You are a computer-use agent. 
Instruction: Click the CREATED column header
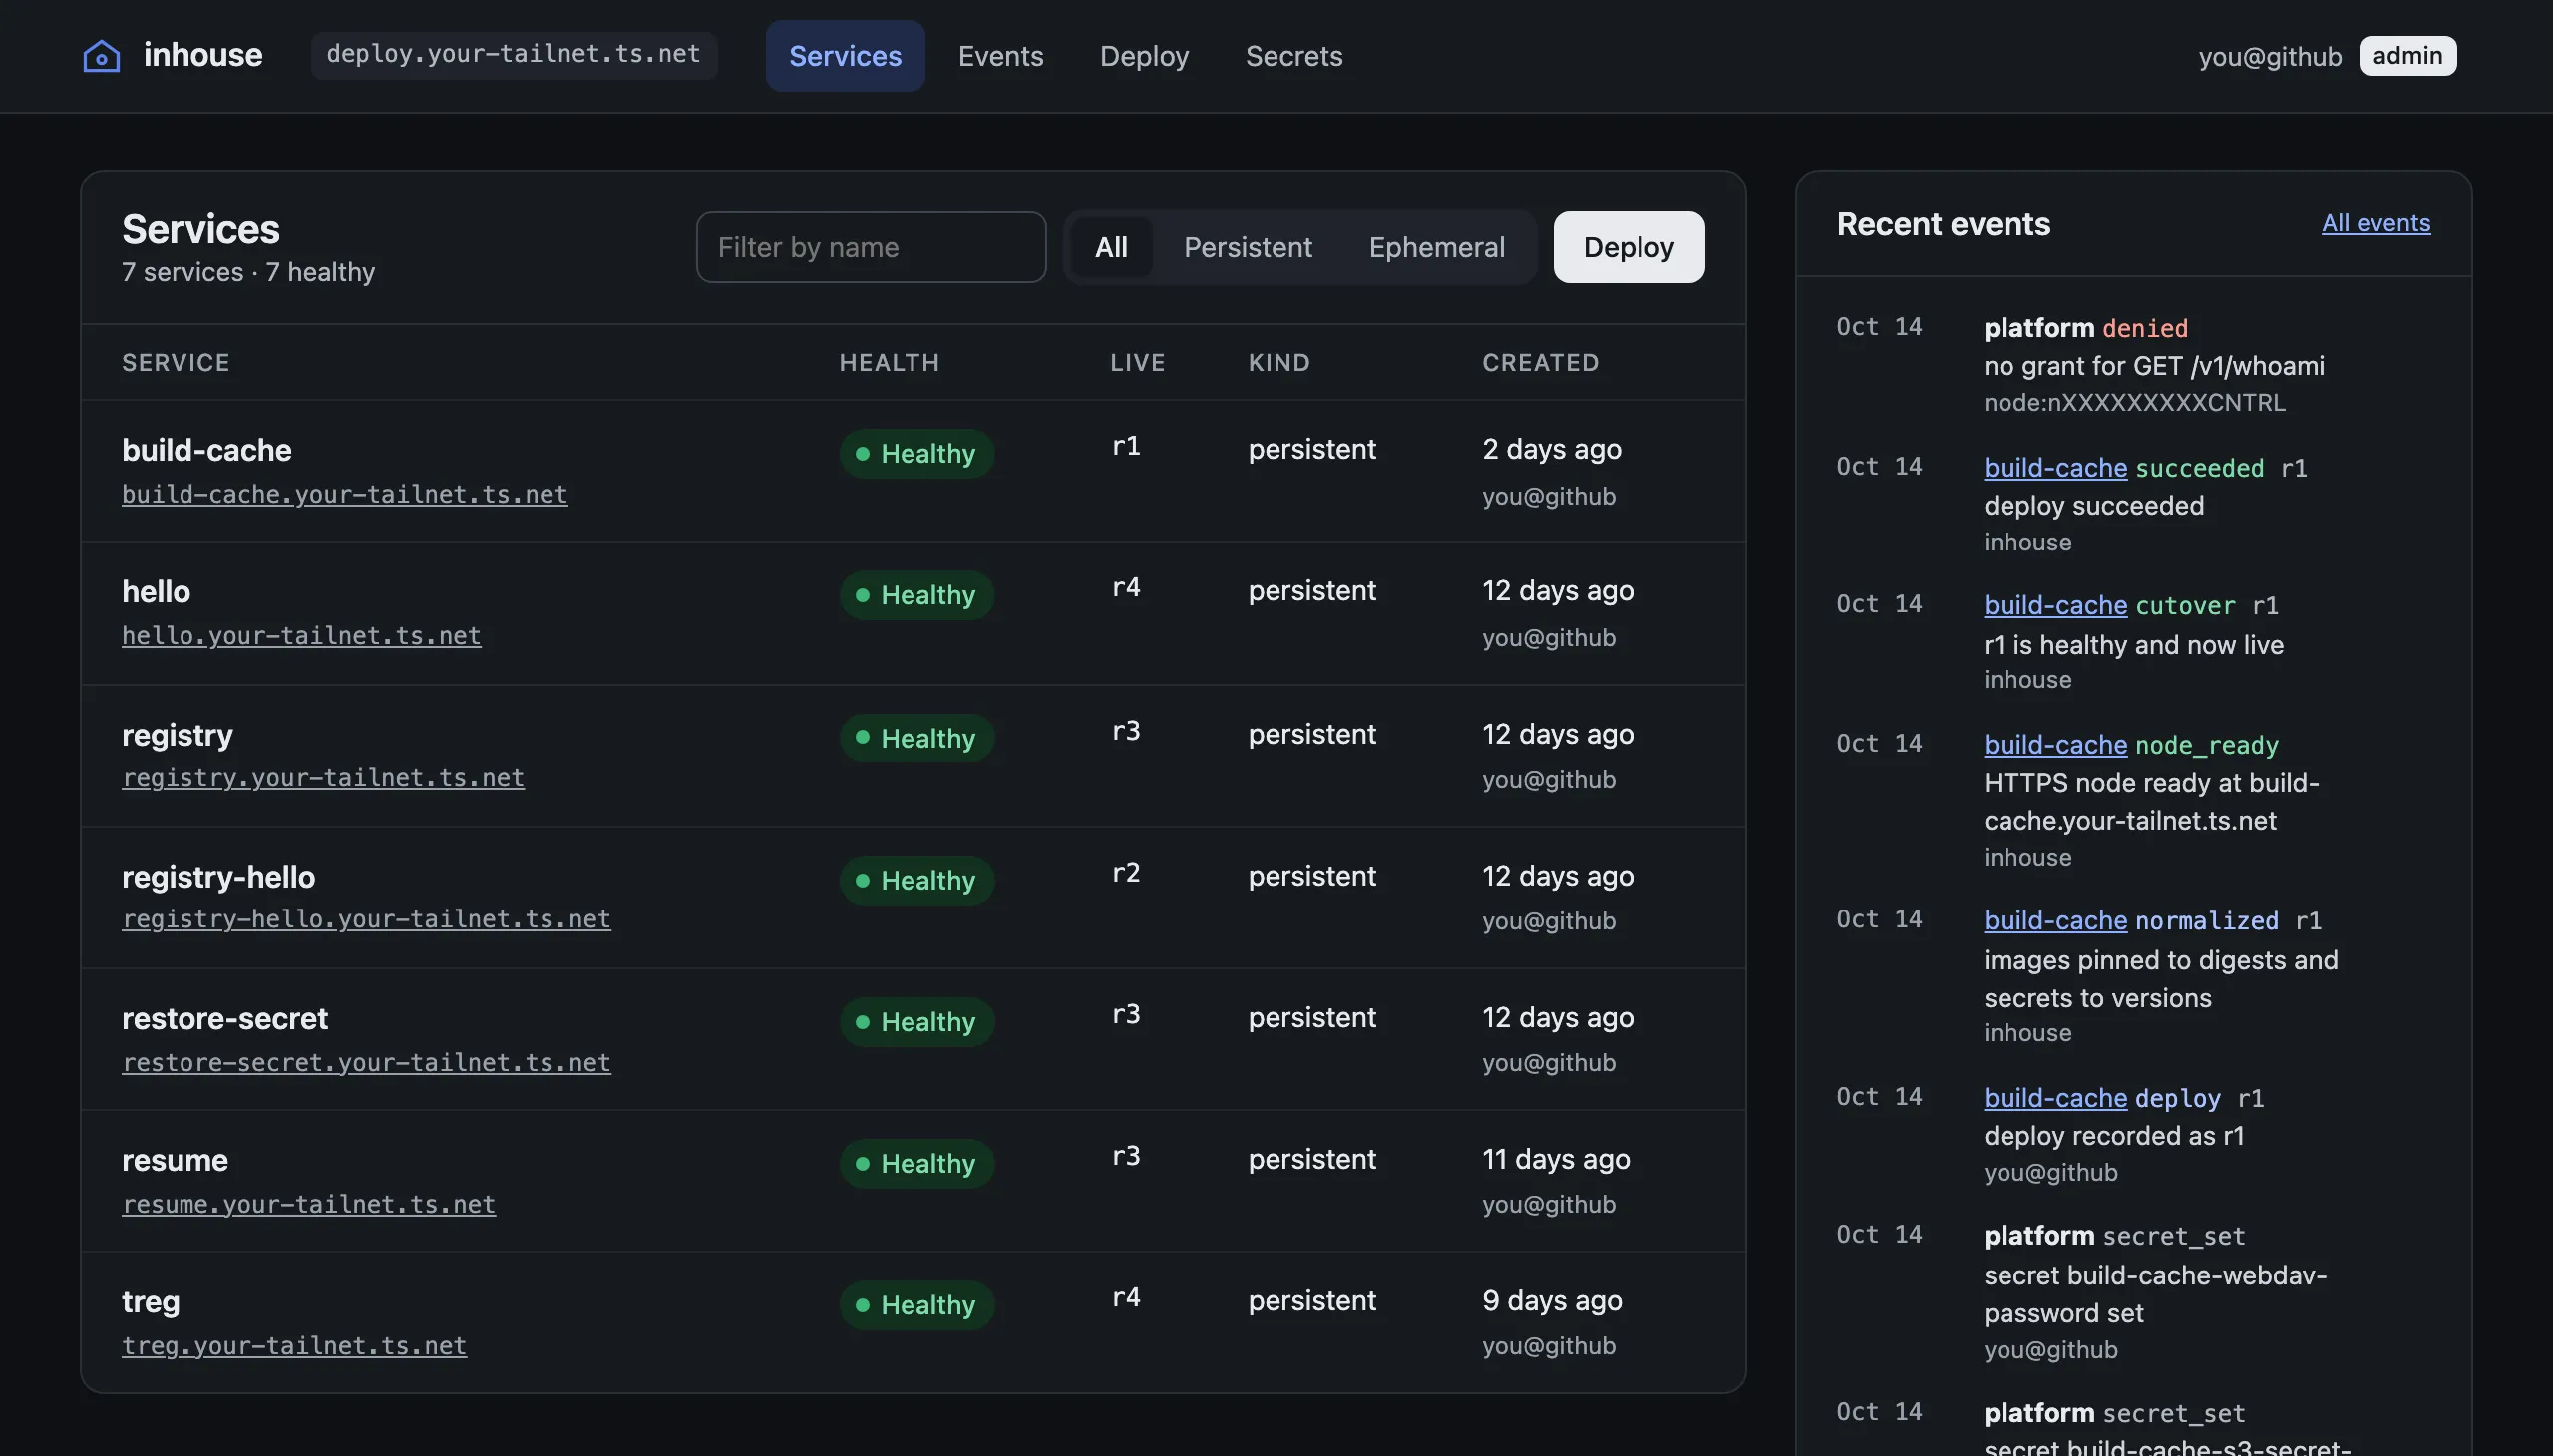(1540, 363)
